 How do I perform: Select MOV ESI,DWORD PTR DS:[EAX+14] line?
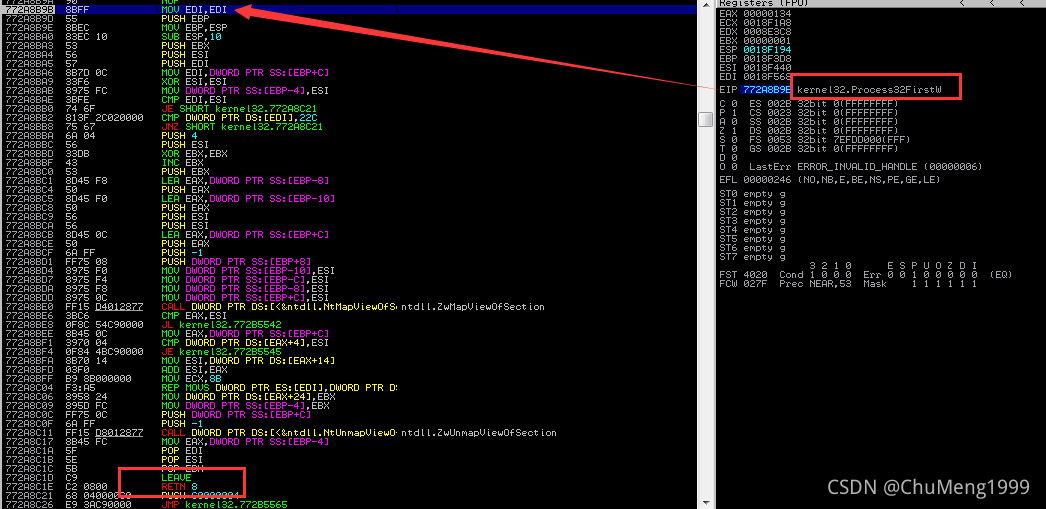pos(248,360)
